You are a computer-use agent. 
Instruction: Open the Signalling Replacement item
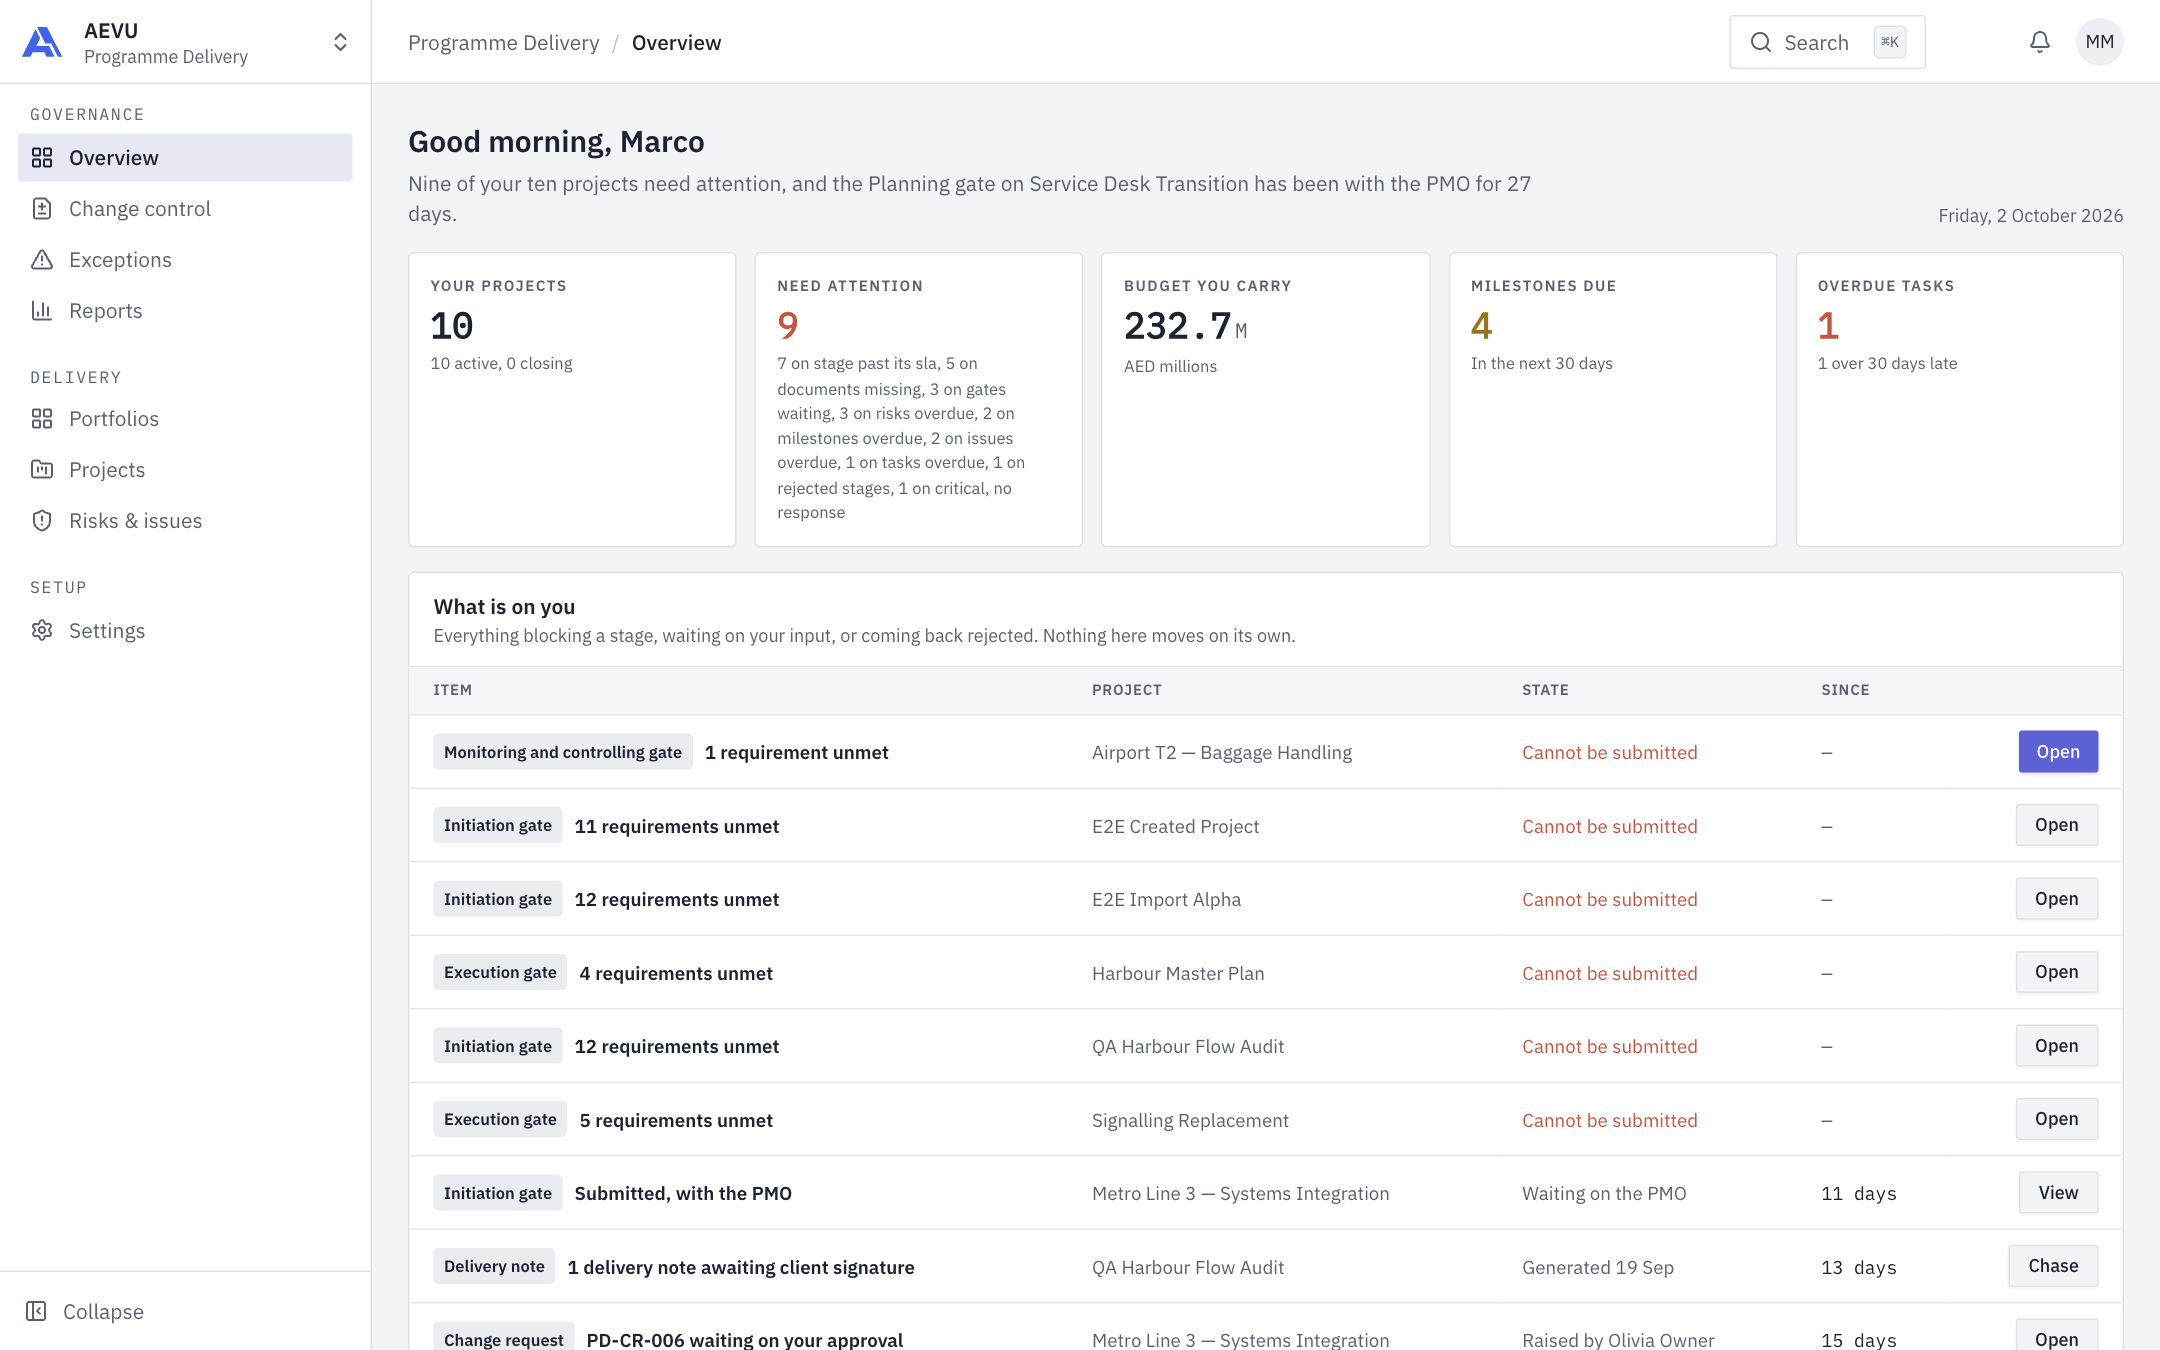point(2056,1119)
